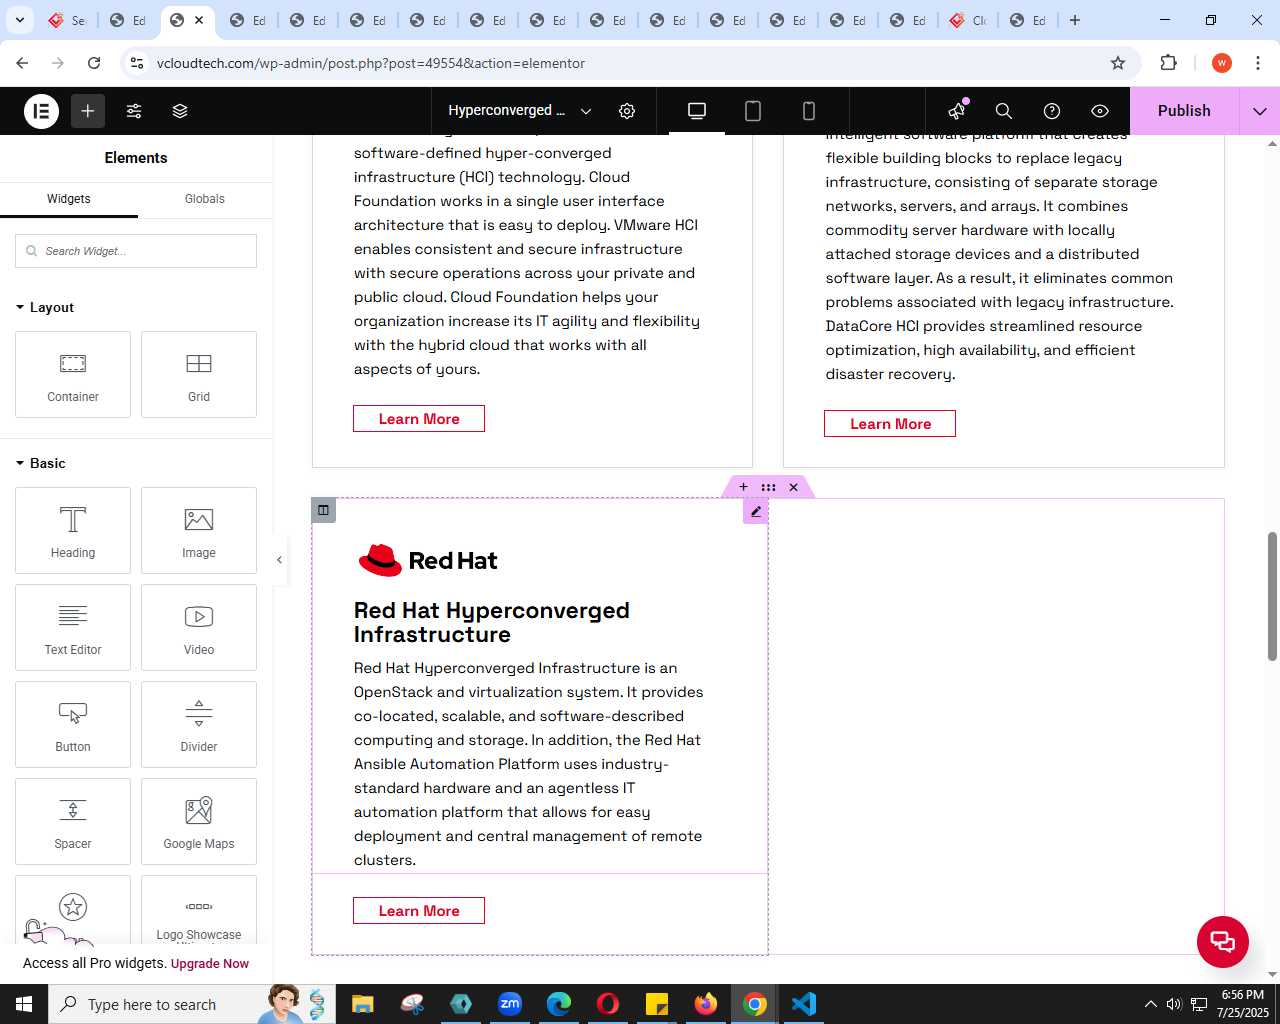Viewport: 1280px width, 1024px height.
Task: Open the Structure layers icon
Action: [x=180, y=111]
